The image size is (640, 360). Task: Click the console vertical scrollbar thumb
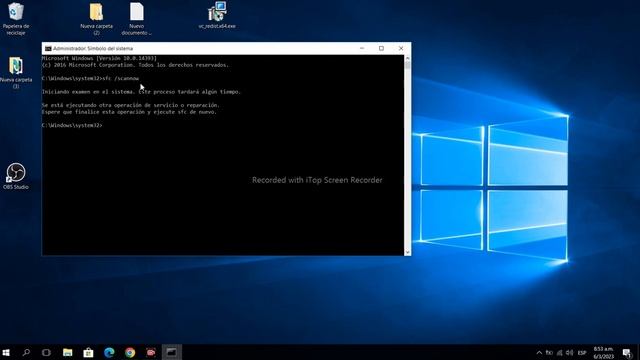pos(407,65)
